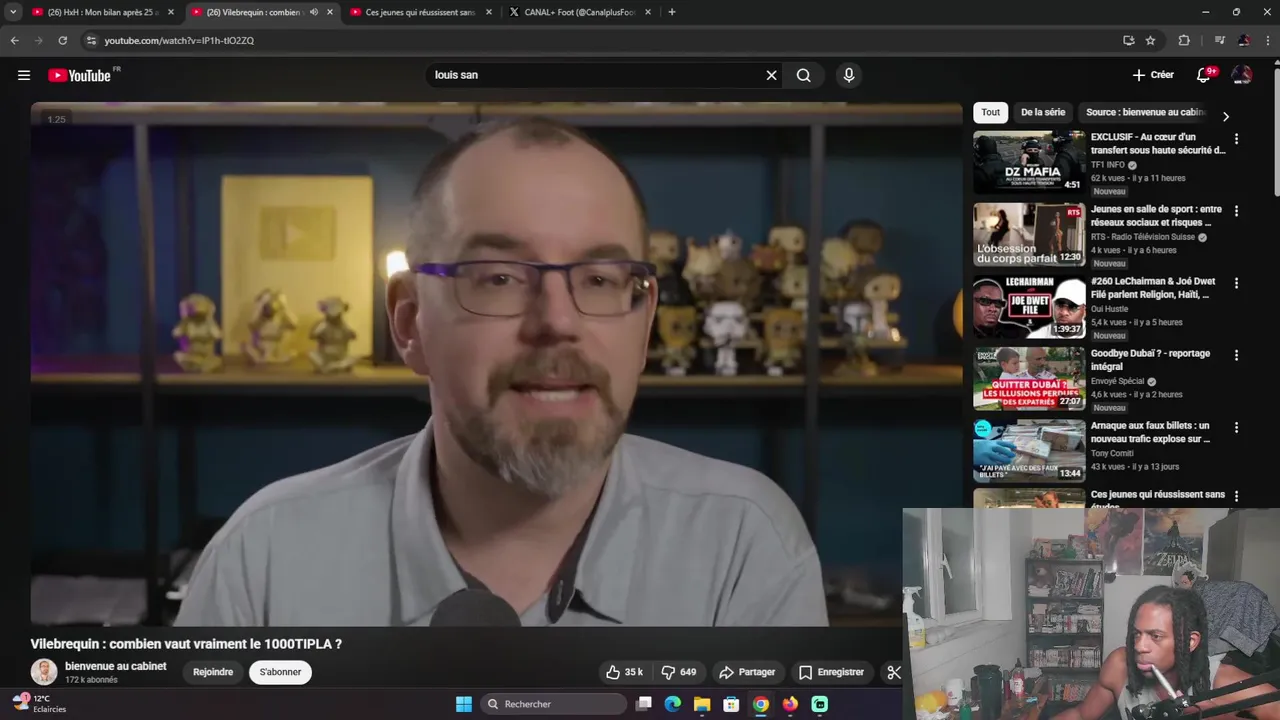Open the Chrome extensions puzzle icon
This screenshot has width=1280, height=720.
coord(1184,40)
